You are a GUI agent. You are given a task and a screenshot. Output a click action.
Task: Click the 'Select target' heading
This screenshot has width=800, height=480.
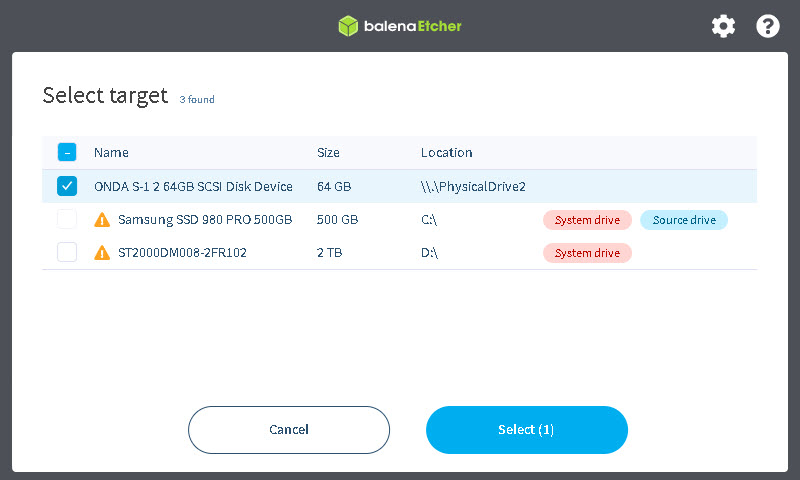pos(105,96)
